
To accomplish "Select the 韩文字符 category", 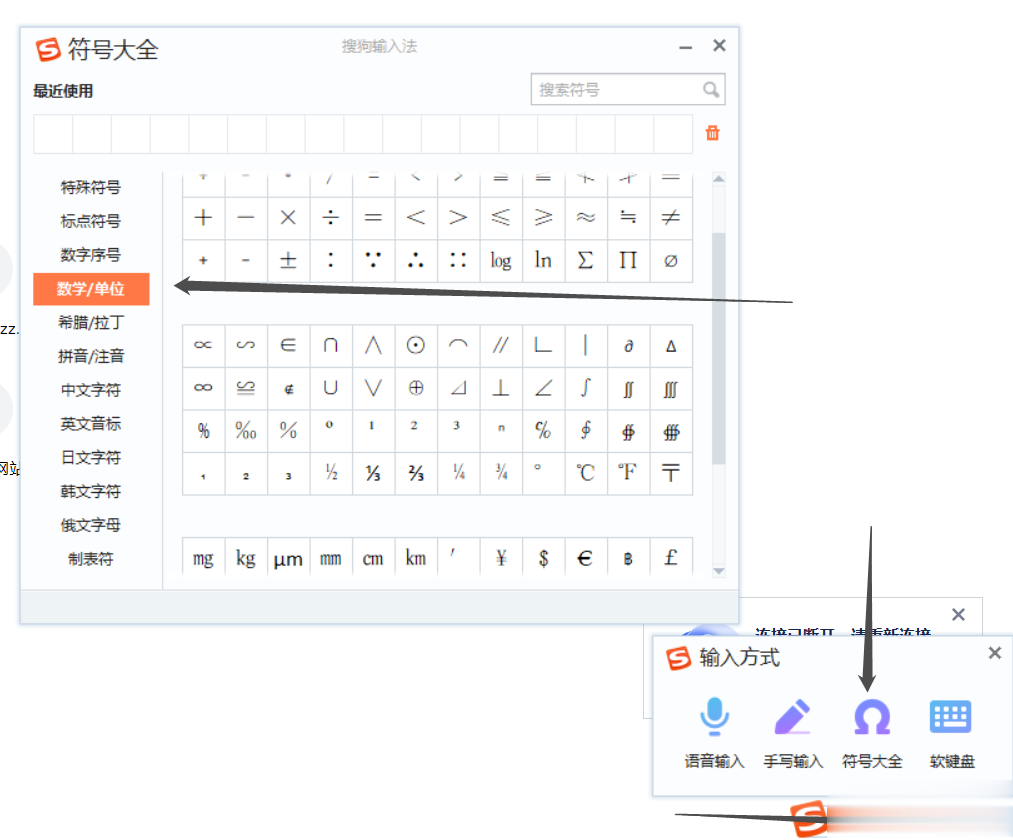I will (91, 491).
